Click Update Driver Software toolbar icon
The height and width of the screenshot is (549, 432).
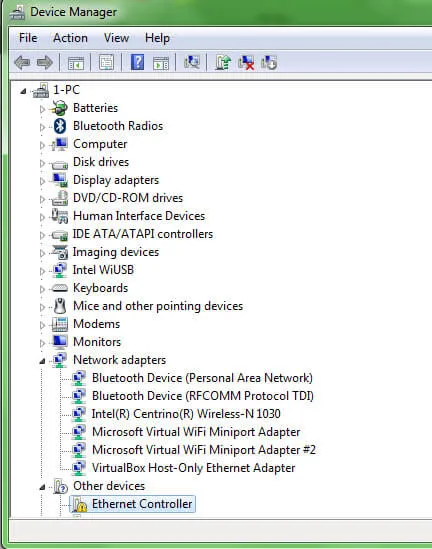coord(223,63)
